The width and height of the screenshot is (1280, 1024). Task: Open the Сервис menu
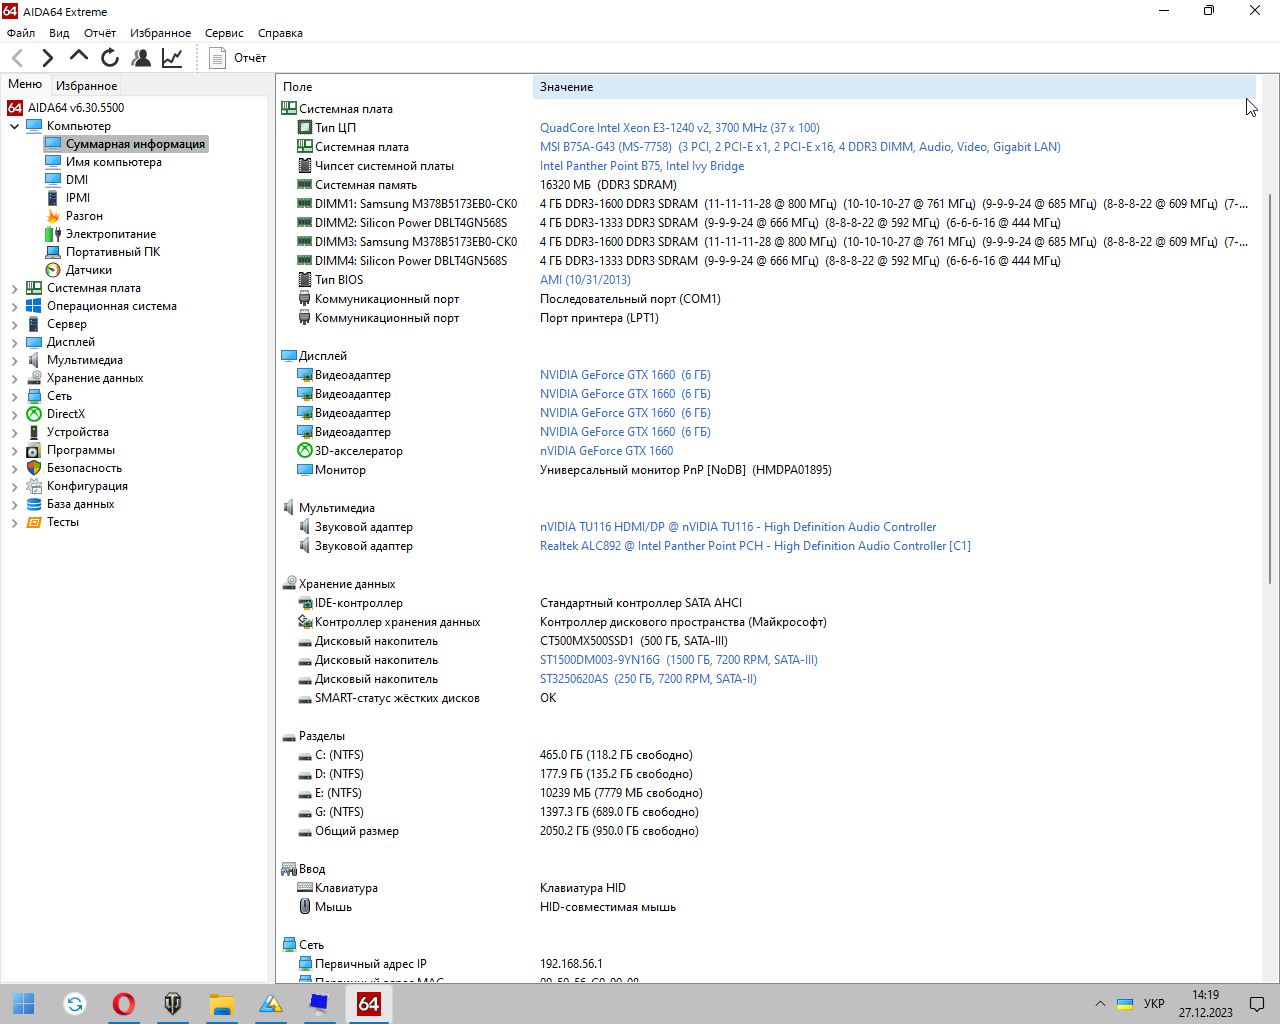click(x=224, y=33)
